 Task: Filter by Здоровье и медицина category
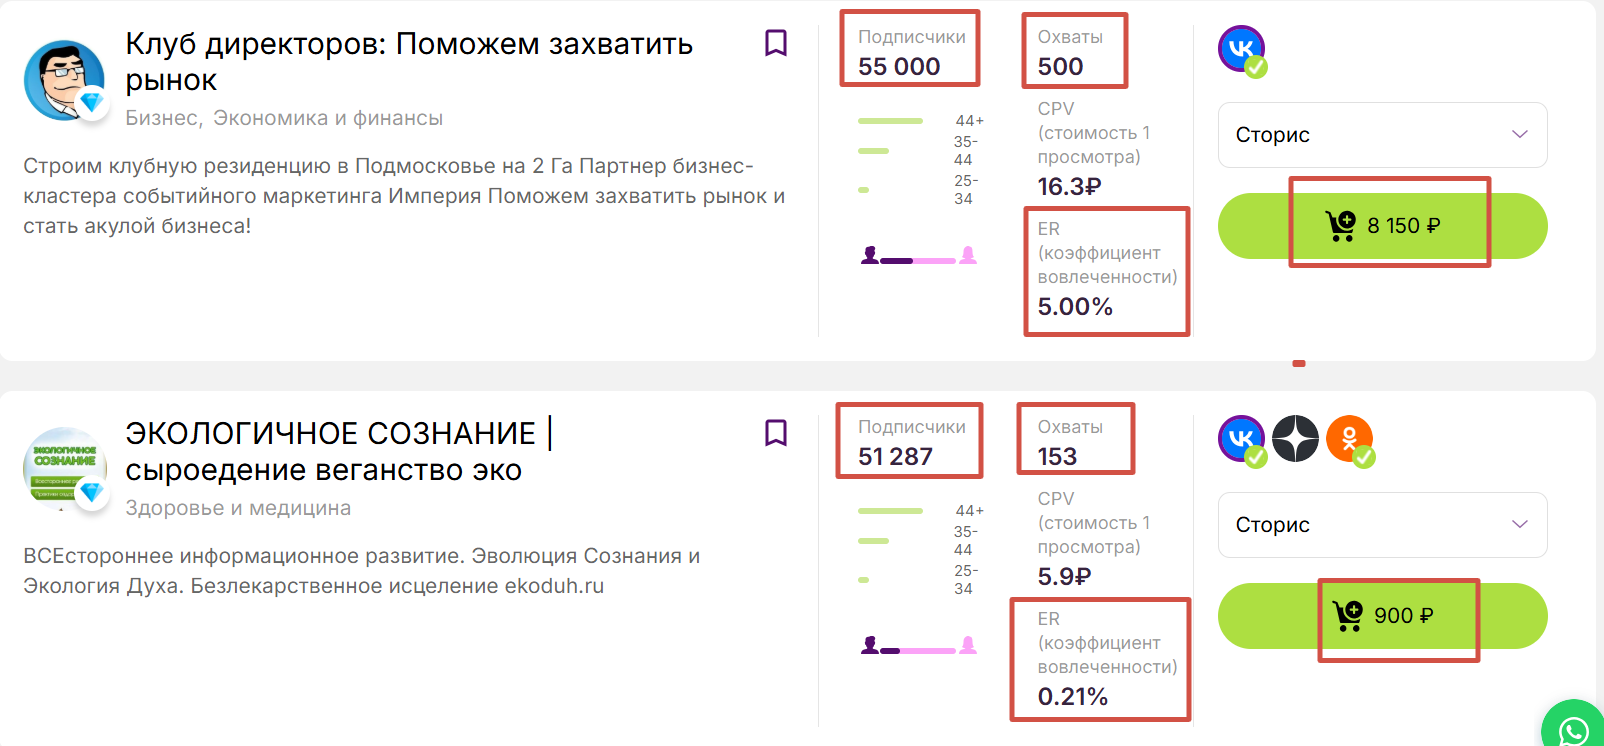click(238, 508)
